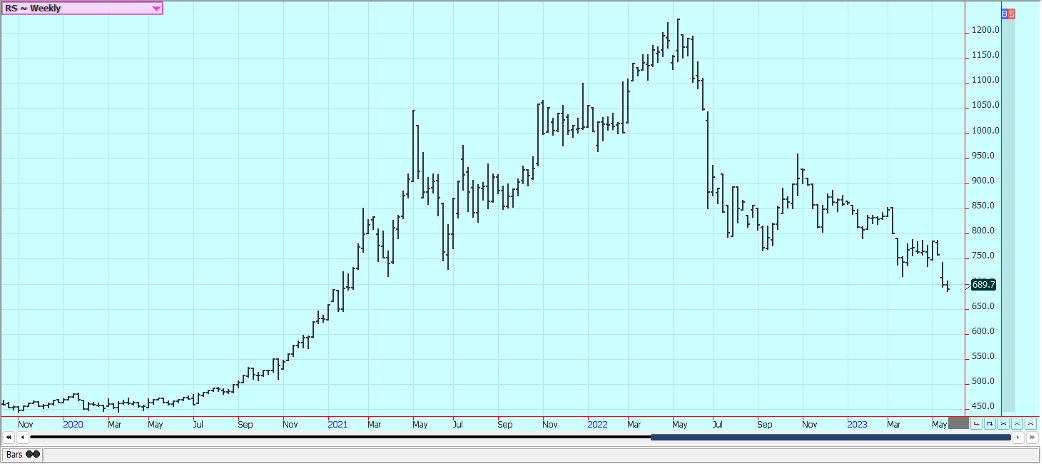Click the 689.7 current price label
The image size is (1042, 464).
click(984, 285)
